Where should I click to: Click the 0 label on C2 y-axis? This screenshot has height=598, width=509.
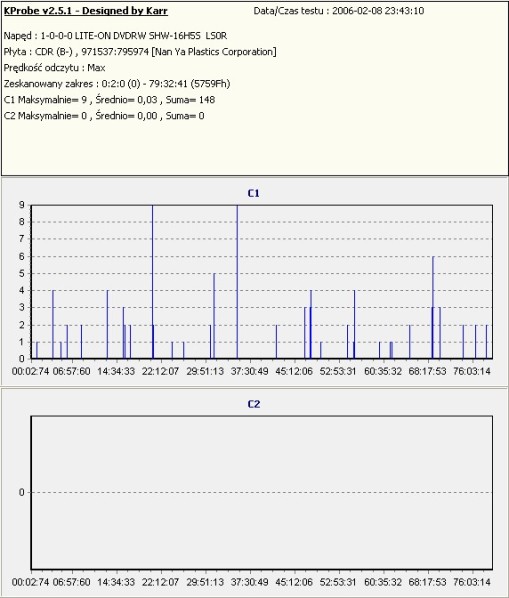[x=22, y=492]
